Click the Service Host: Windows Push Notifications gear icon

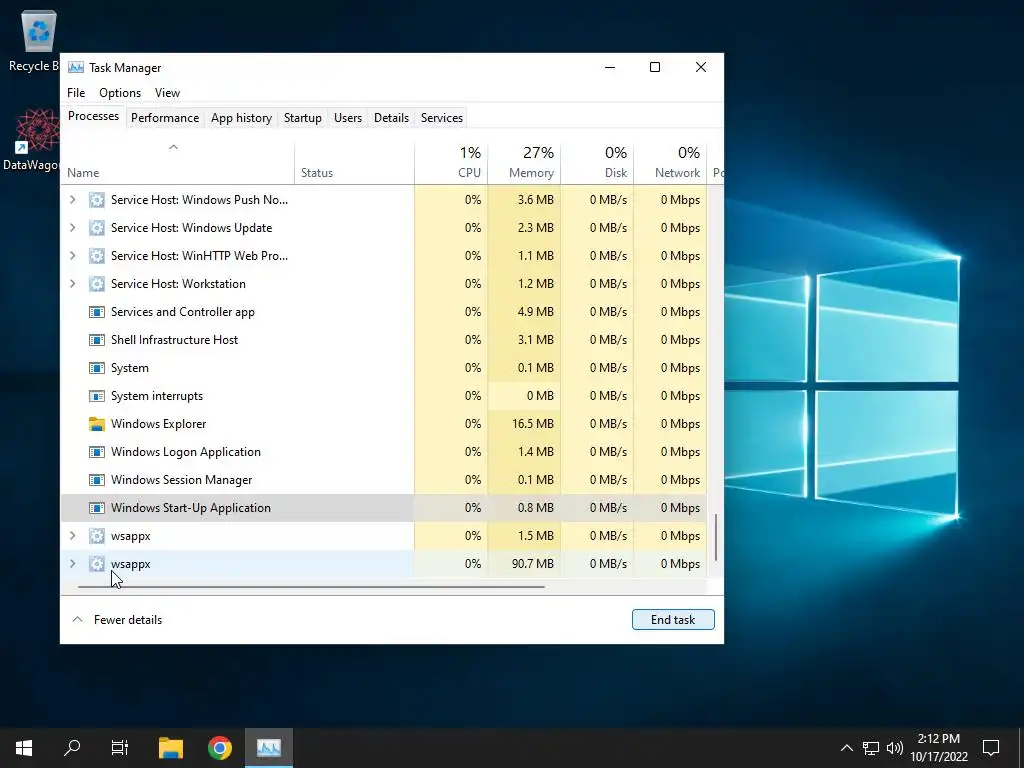tap(97, 200)
